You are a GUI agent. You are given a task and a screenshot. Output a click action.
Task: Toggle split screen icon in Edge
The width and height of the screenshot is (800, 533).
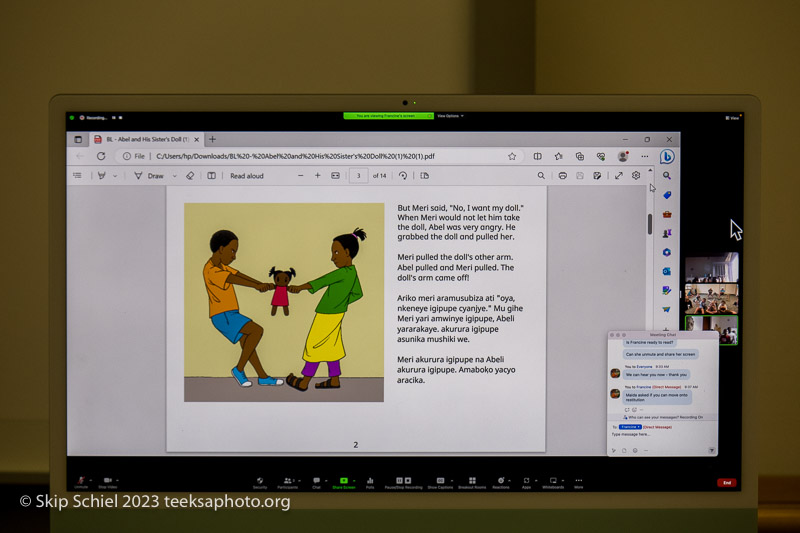pos(537,156)
